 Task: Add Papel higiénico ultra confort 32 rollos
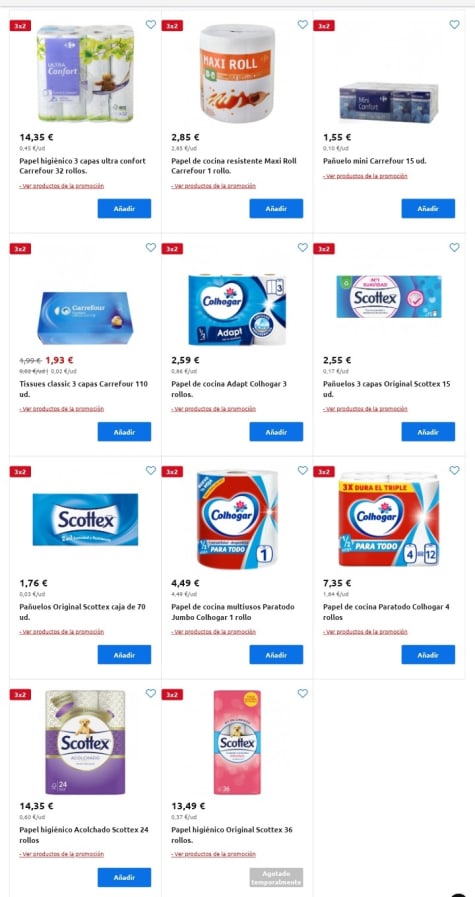click(124, 208)
